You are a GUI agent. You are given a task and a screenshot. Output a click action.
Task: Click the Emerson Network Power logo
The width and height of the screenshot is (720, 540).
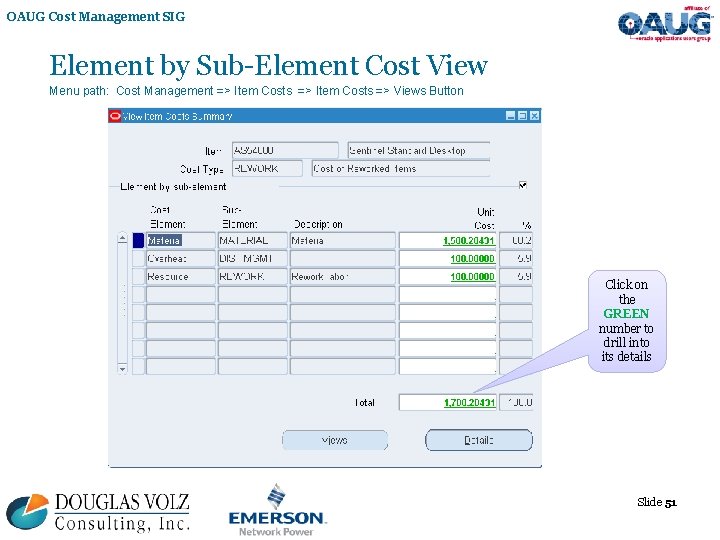coord(277,510)
